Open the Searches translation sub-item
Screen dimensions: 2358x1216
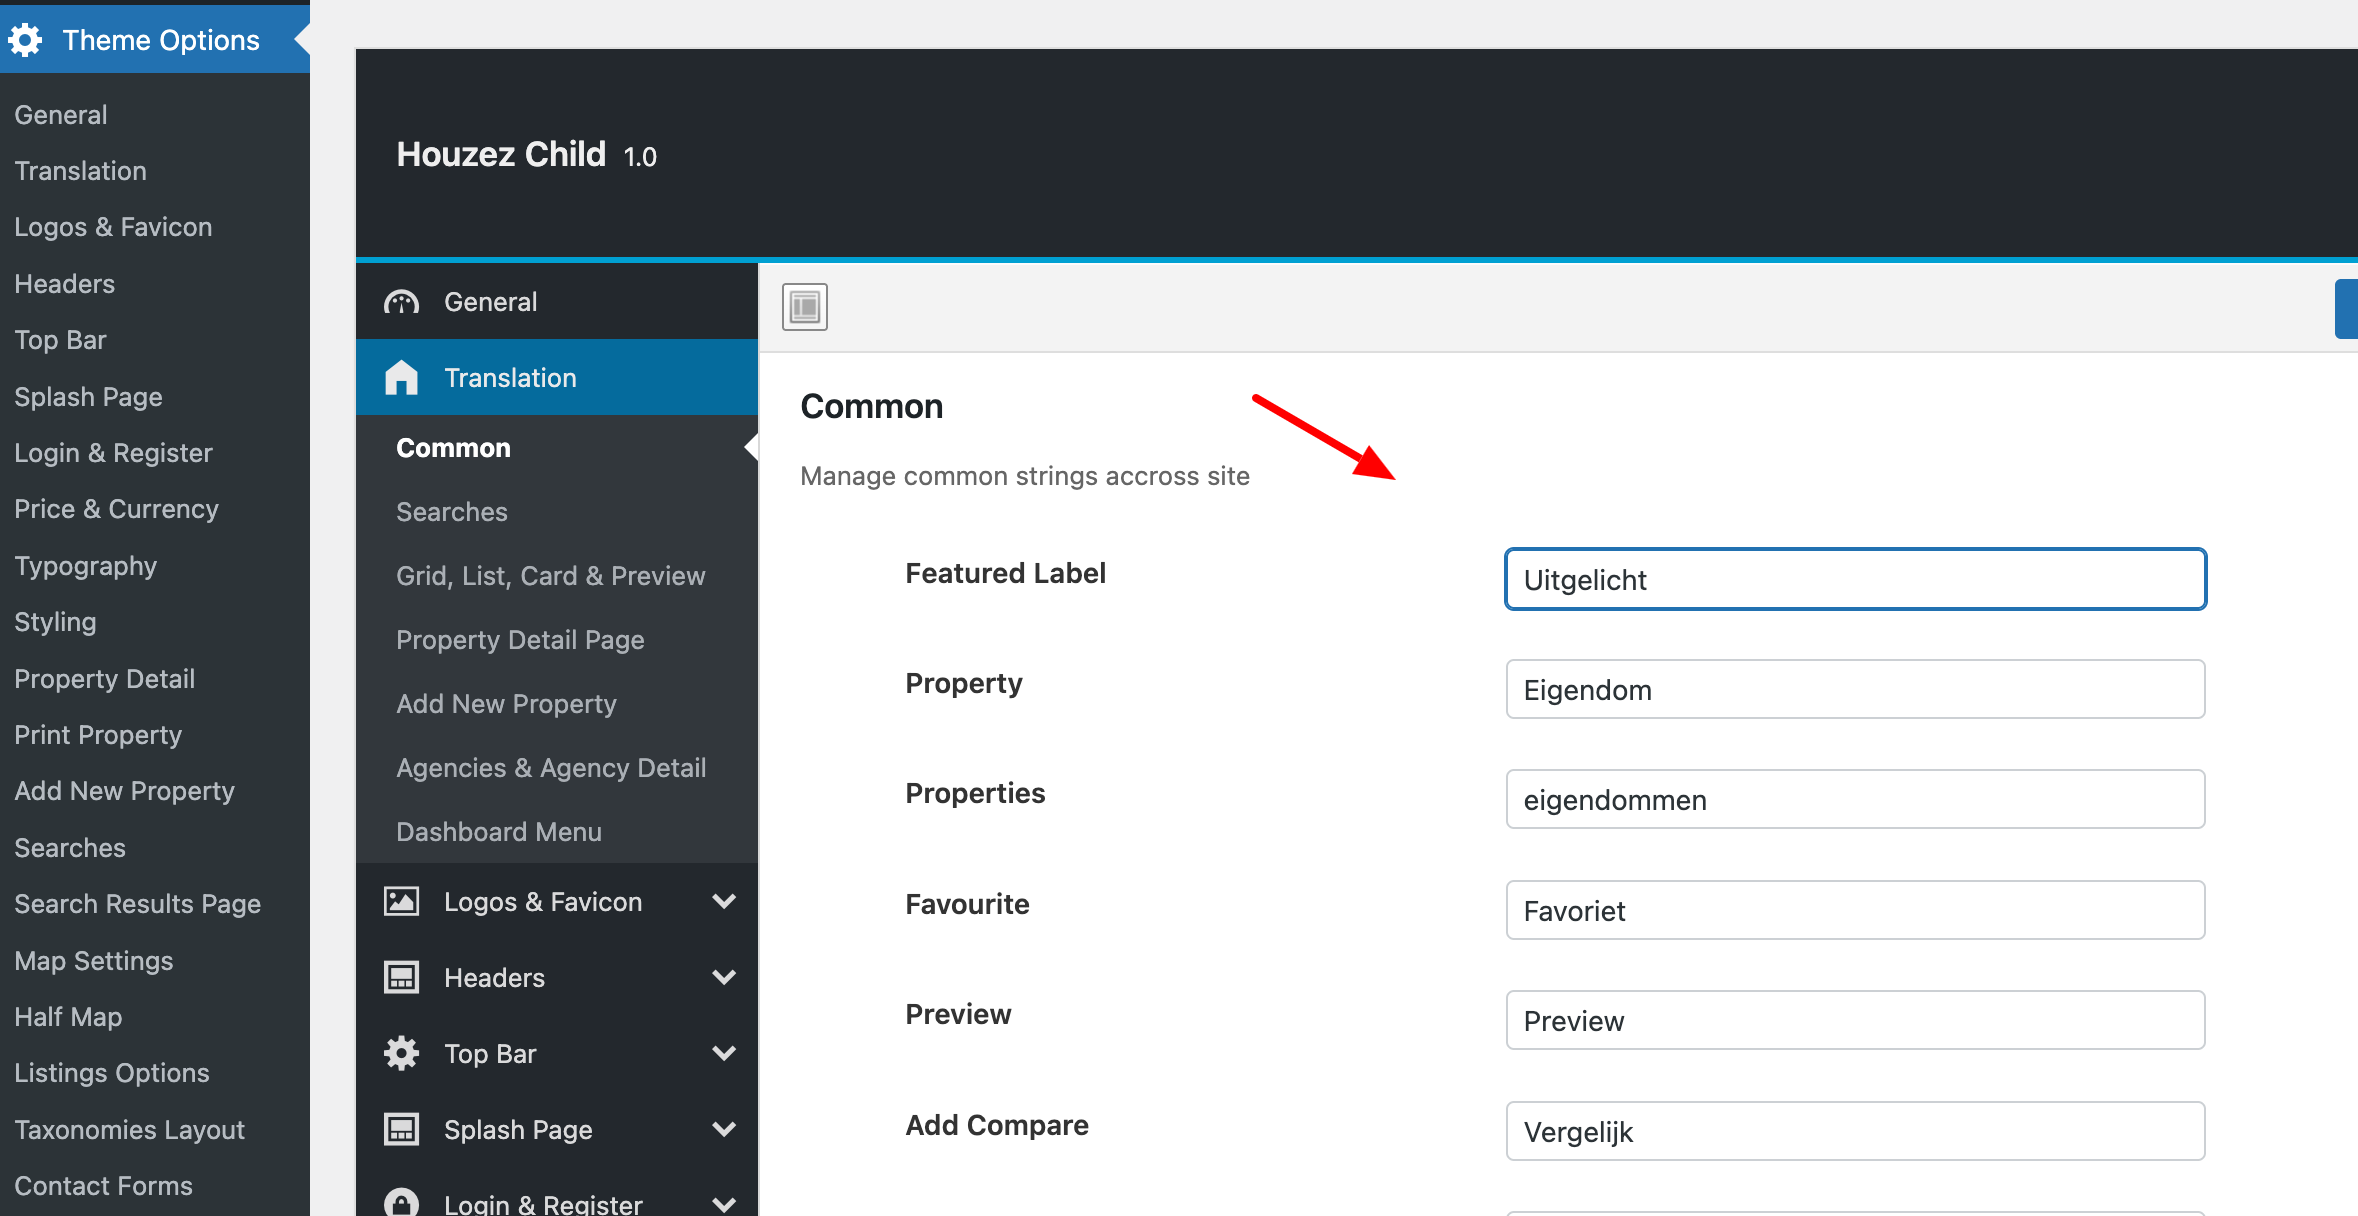point(452,512)
